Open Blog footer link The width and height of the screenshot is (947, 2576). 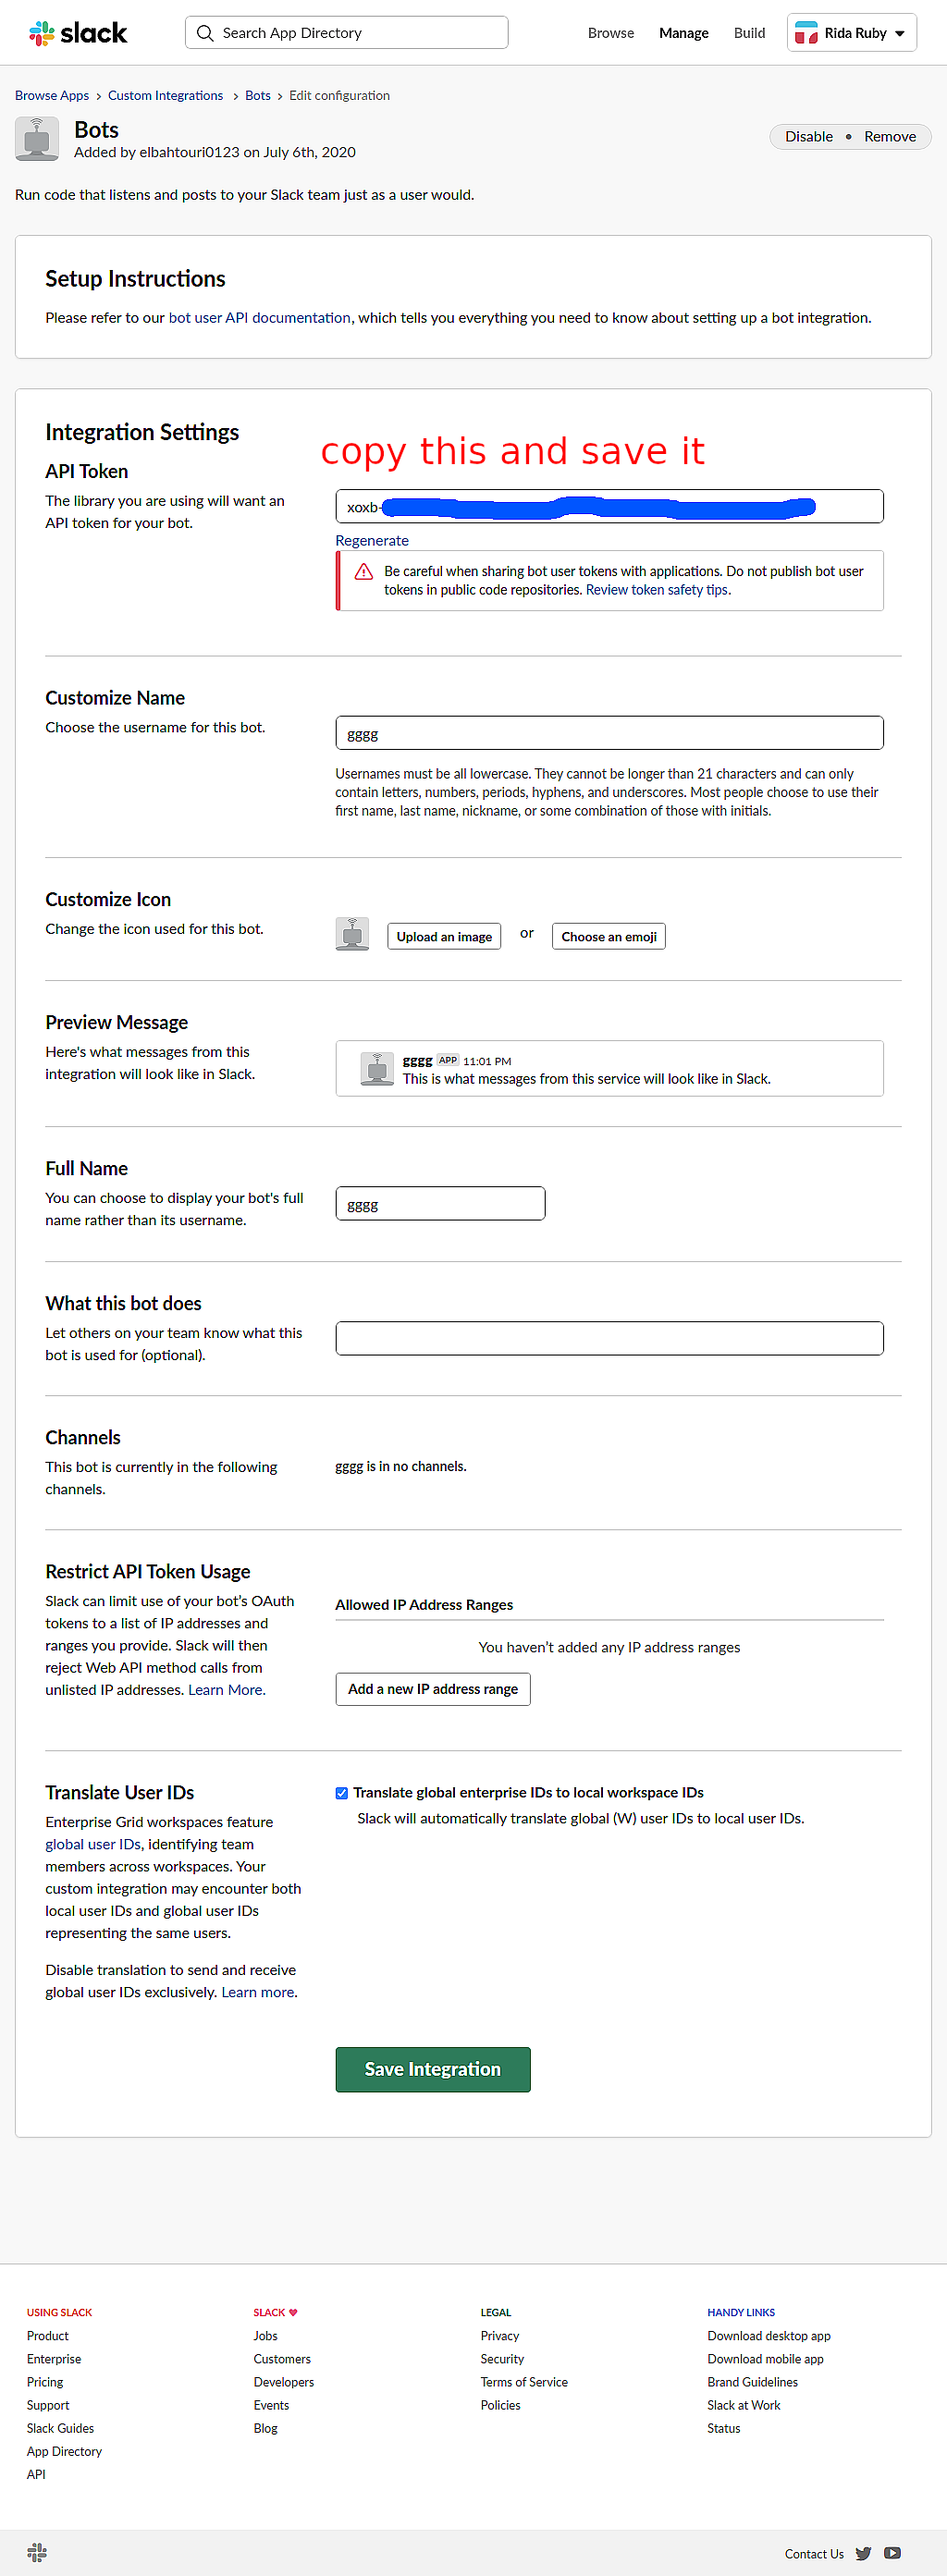tap(266, 2428)
